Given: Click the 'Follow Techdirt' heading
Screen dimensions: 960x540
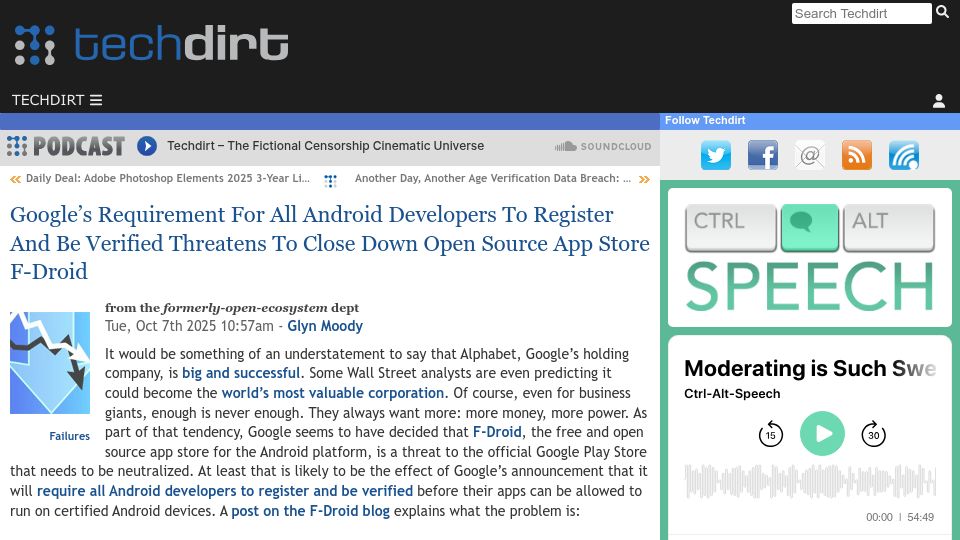Looking at the screenshot, I should [705, 121].
